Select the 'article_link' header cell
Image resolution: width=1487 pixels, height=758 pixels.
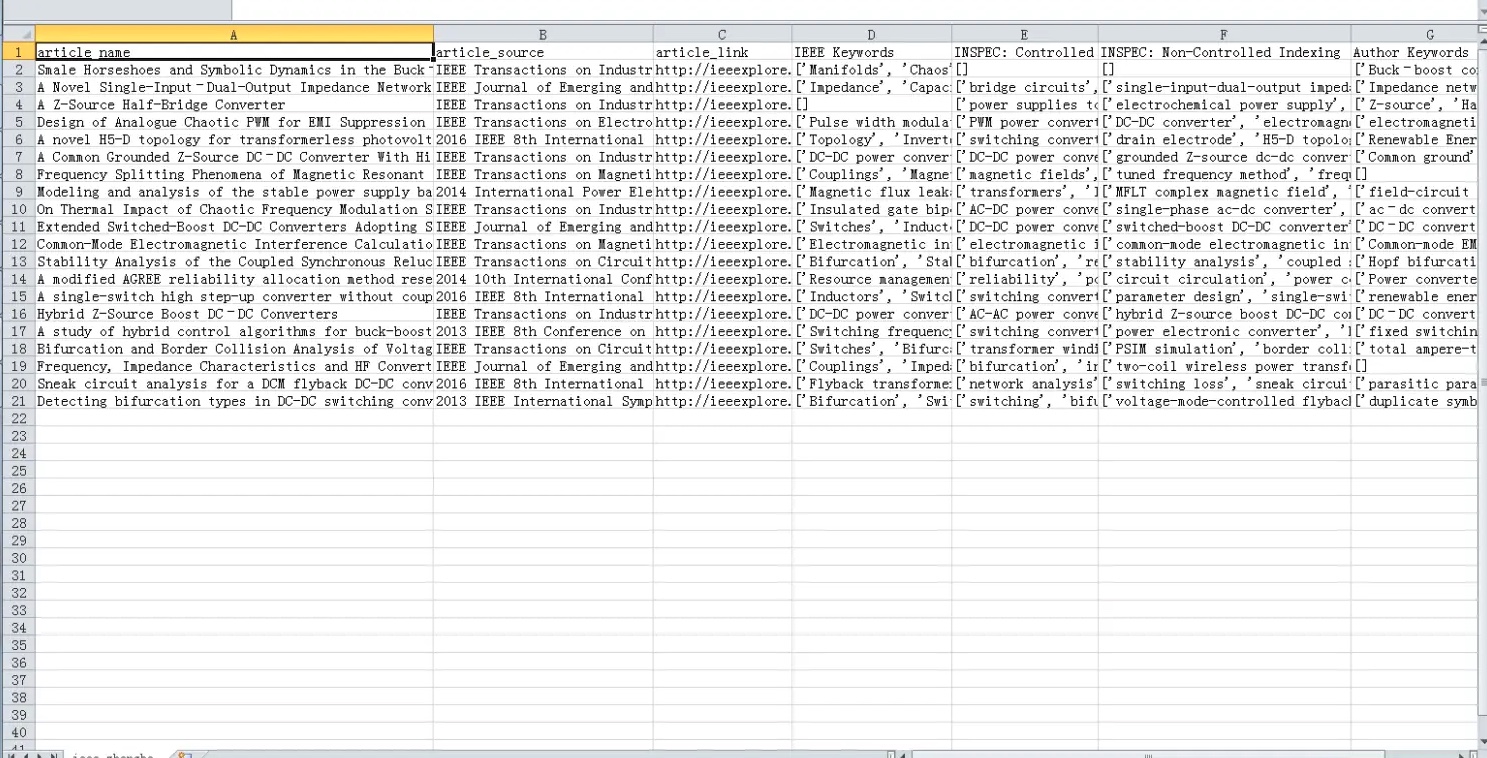pyautogui.click(x=723, y=52)
